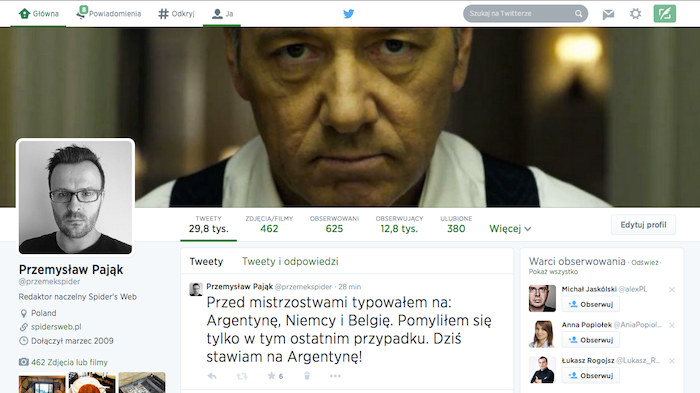Open the Ja profile tab

click(x=222, y=14)
